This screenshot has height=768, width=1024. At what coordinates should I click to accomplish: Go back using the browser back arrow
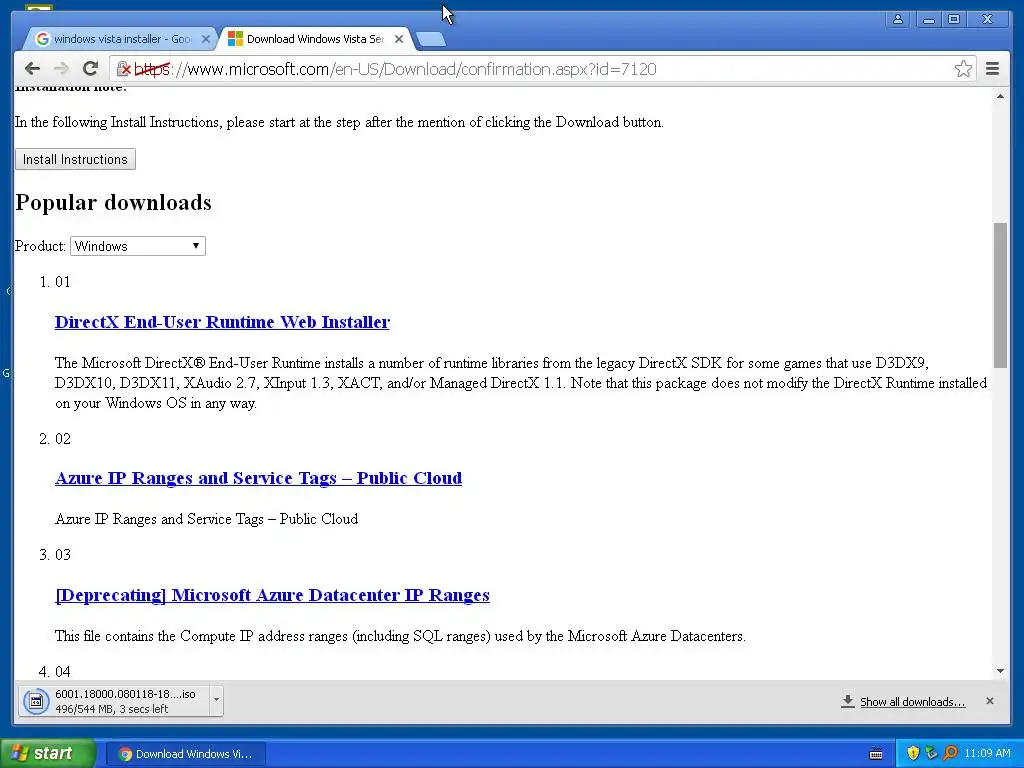[x=32, y=69]
